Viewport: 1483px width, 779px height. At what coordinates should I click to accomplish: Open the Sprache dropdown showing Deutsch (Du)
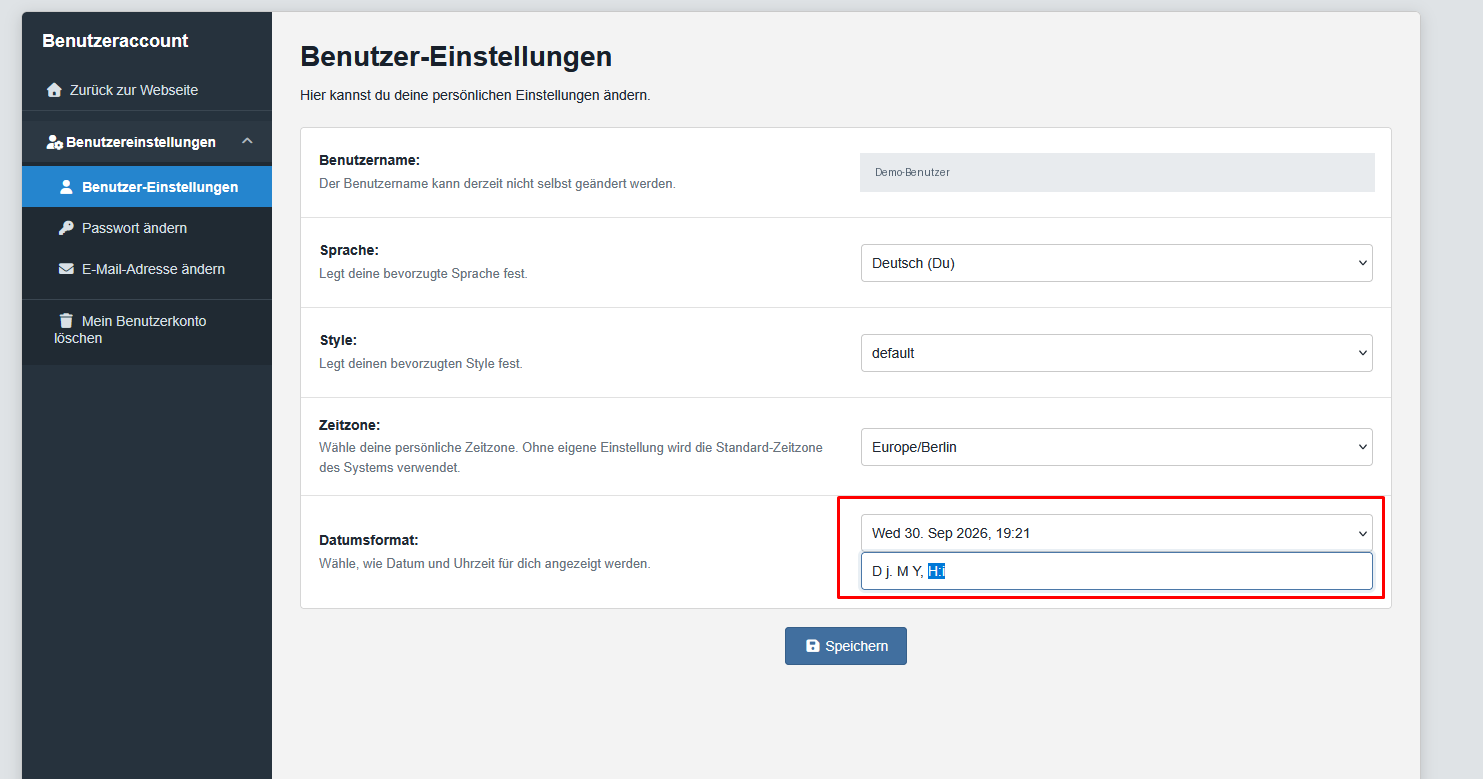(x=1116, y=263)
